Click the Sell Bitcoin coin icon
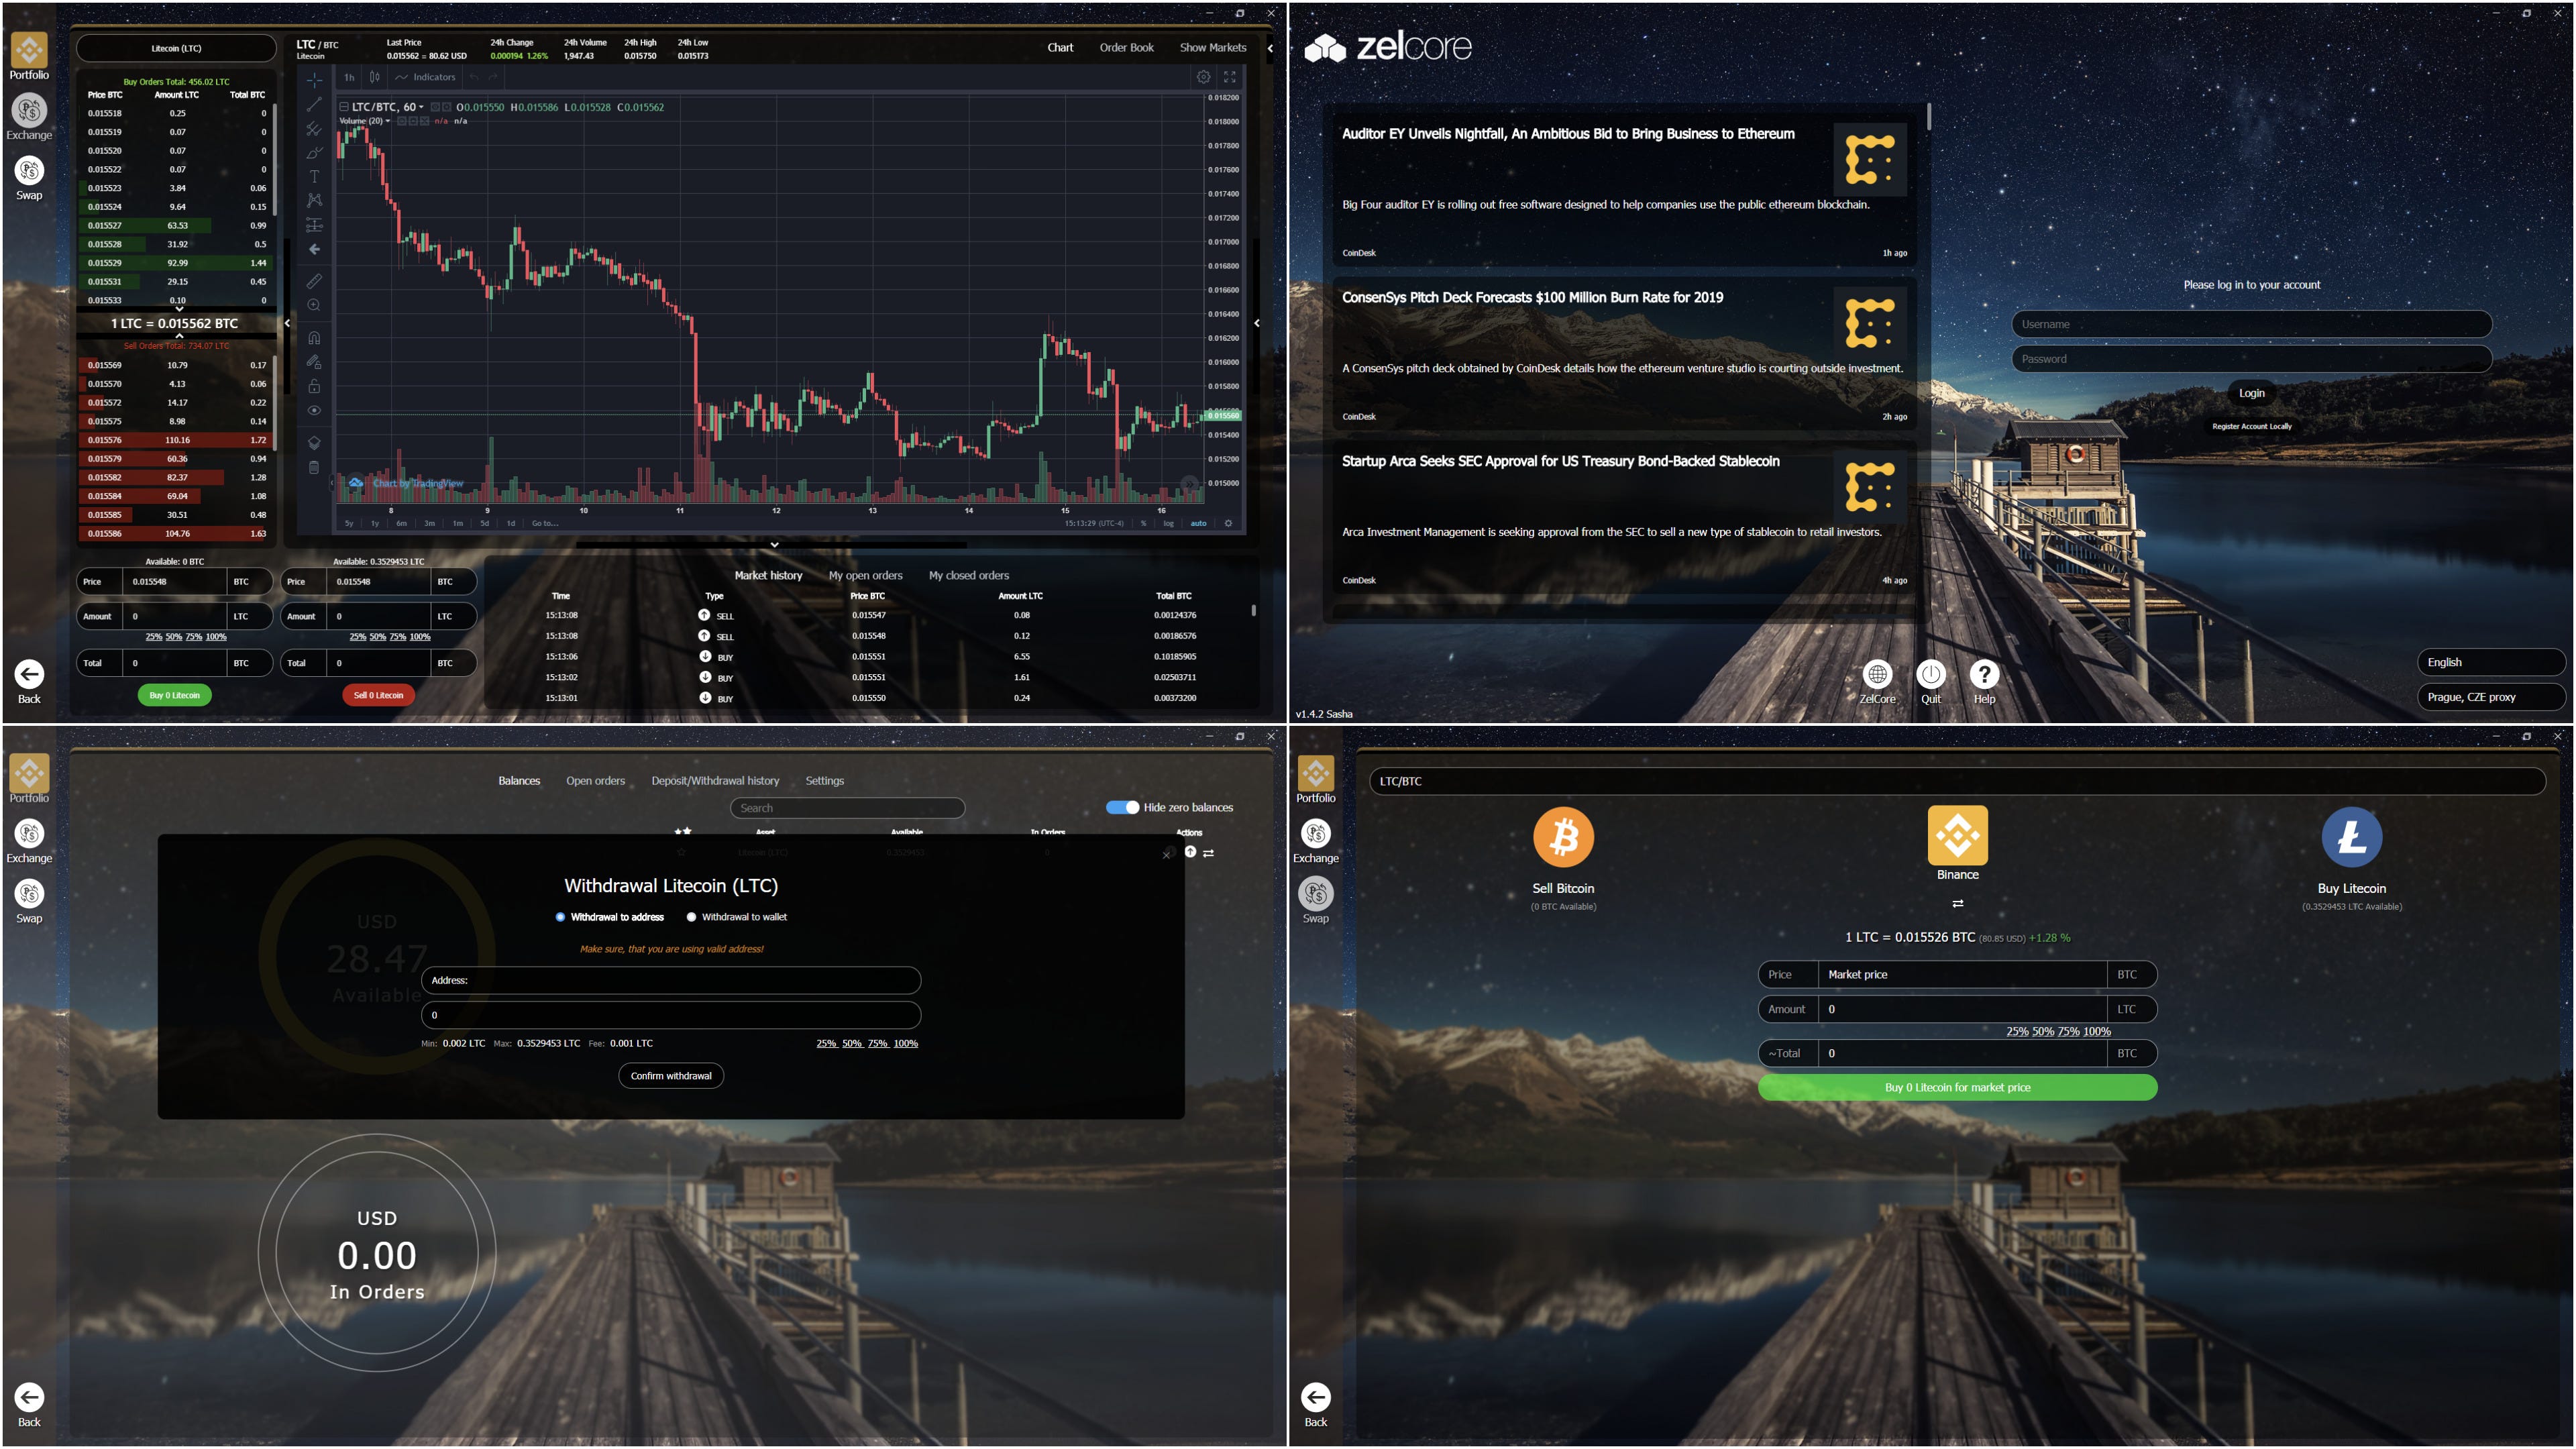The image size is (2576, 1449). point(1563,837)
